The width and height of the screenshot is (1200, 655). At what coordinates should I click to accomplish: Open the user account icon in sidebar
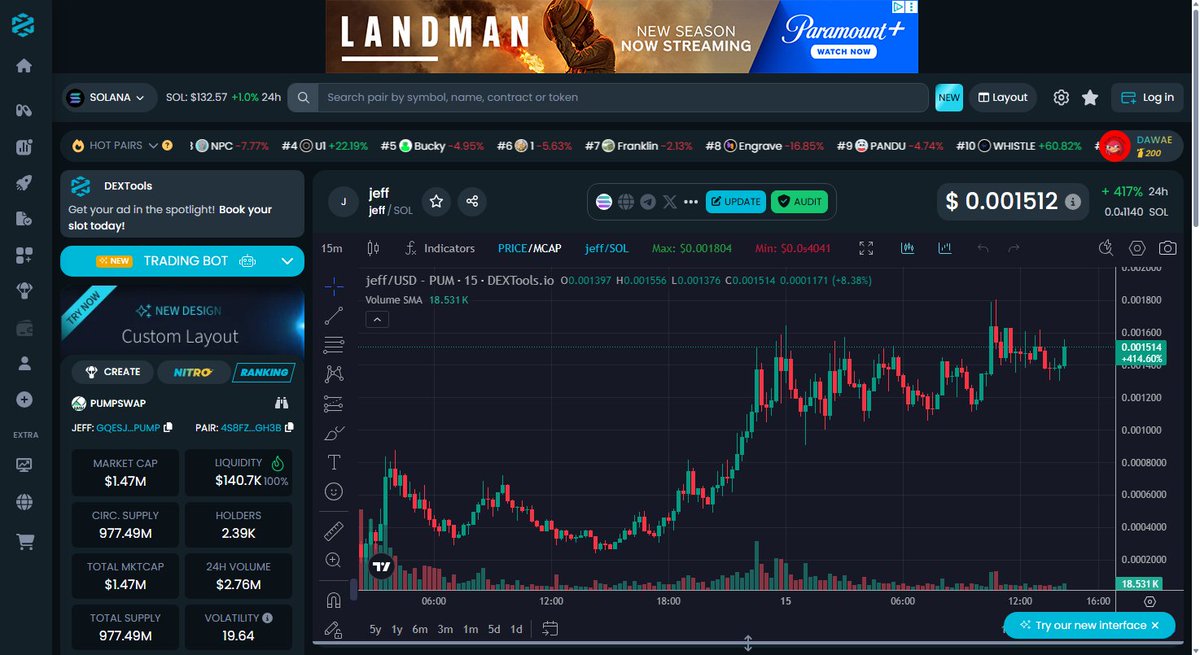coord(24,364)
